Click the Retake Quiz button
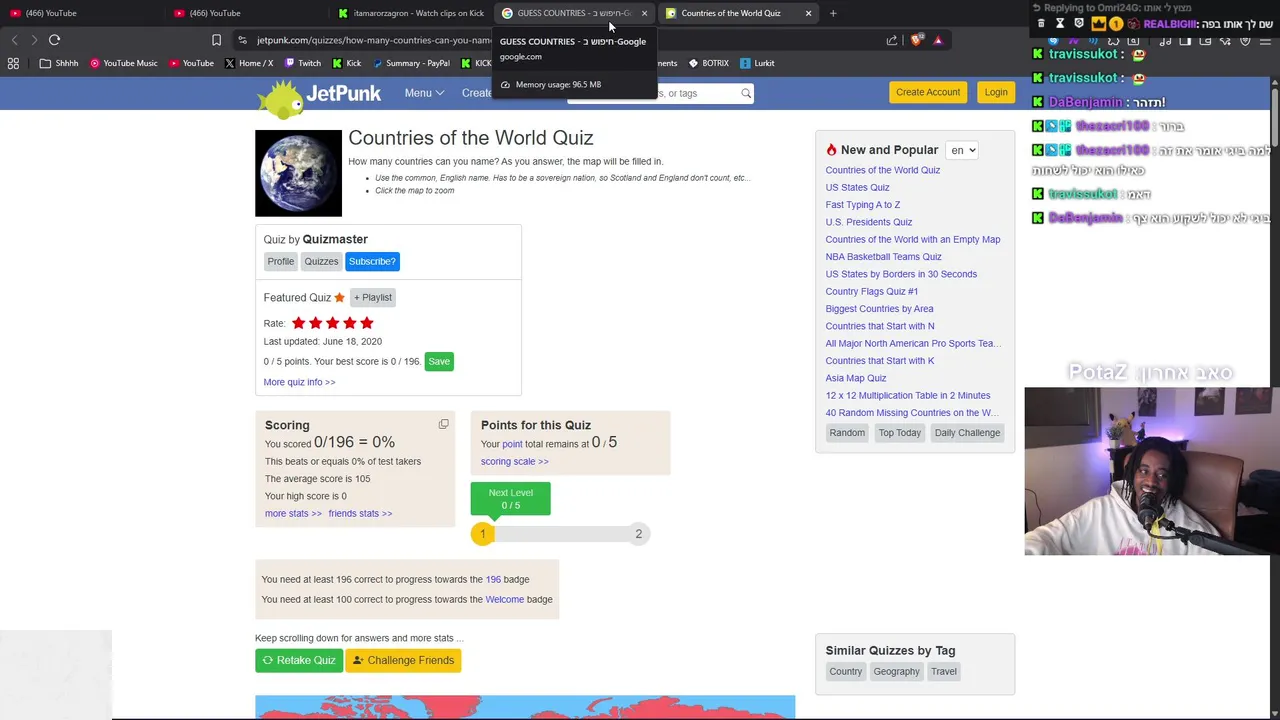The width and height of the screenshot is (1280, 720). [299, 660]
